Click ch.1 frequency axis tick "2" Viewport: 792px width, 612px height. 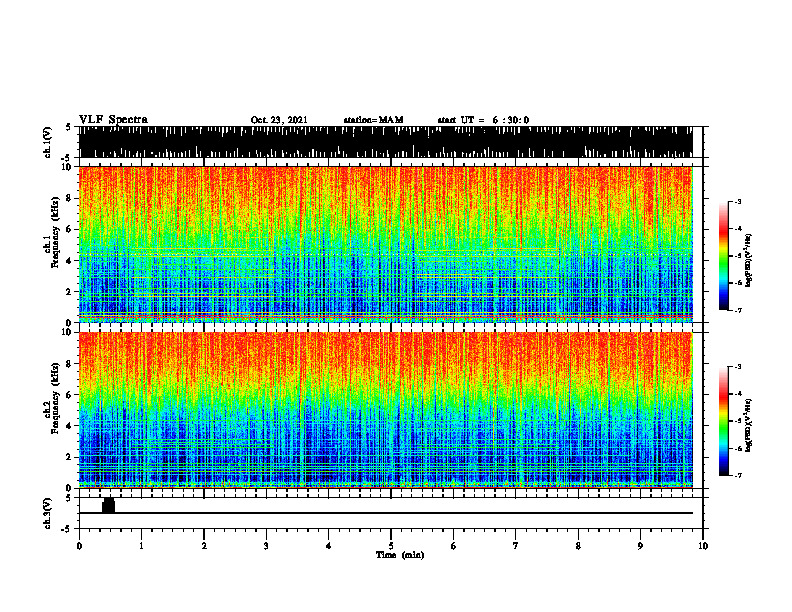71,291
